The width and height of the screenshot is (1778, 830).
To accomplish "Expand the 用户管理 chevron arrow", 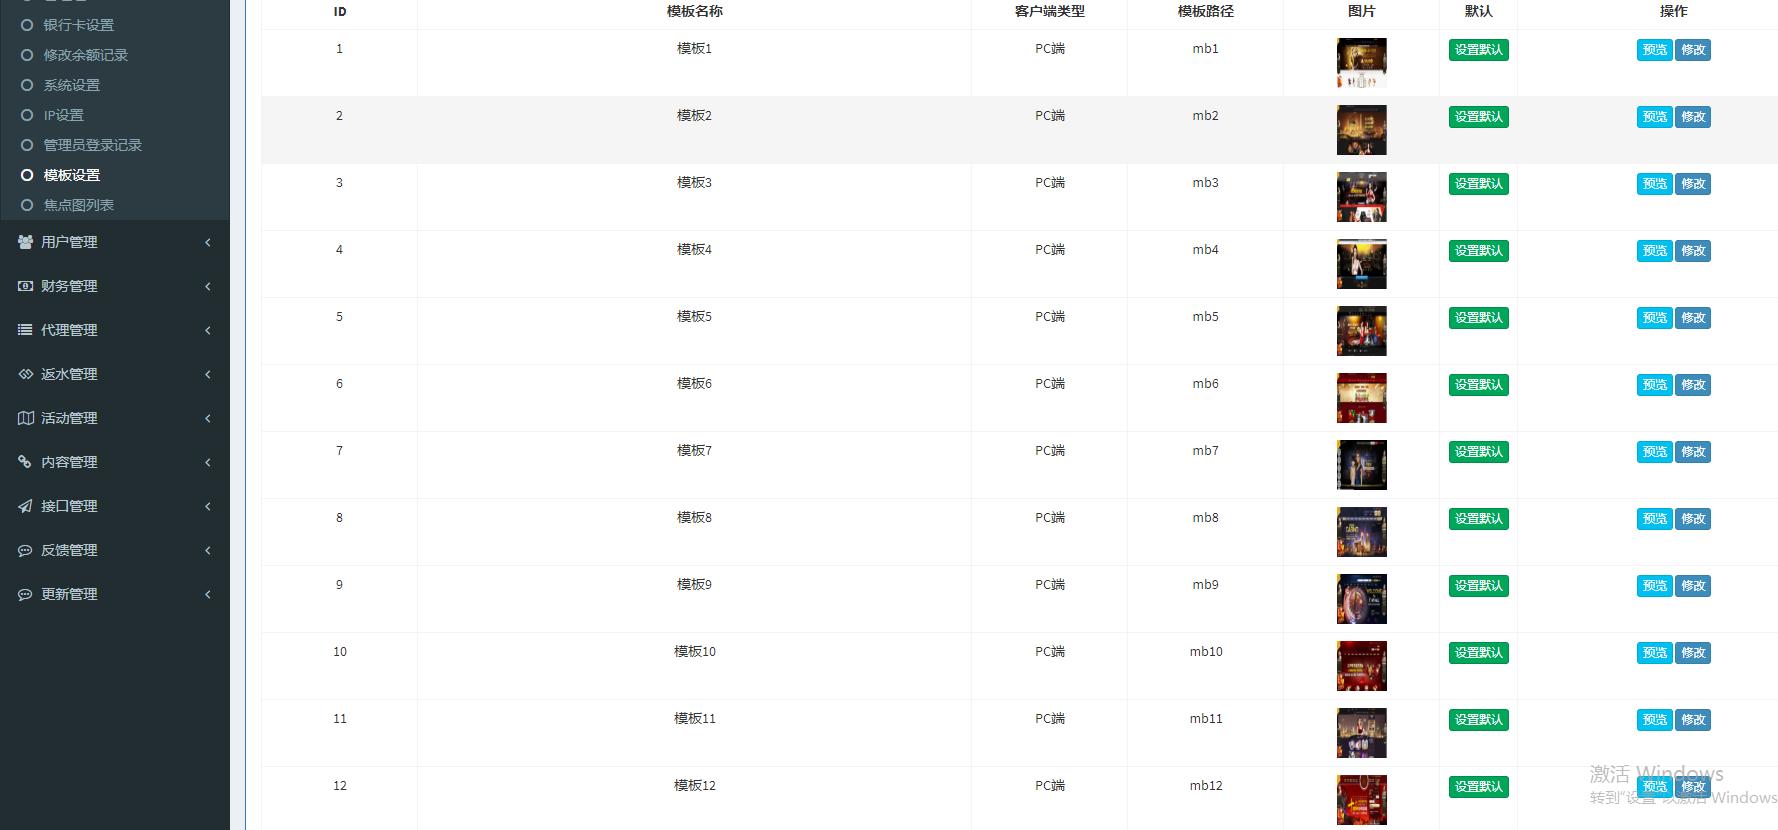I will pyautogui.click(x=207, y=242).
